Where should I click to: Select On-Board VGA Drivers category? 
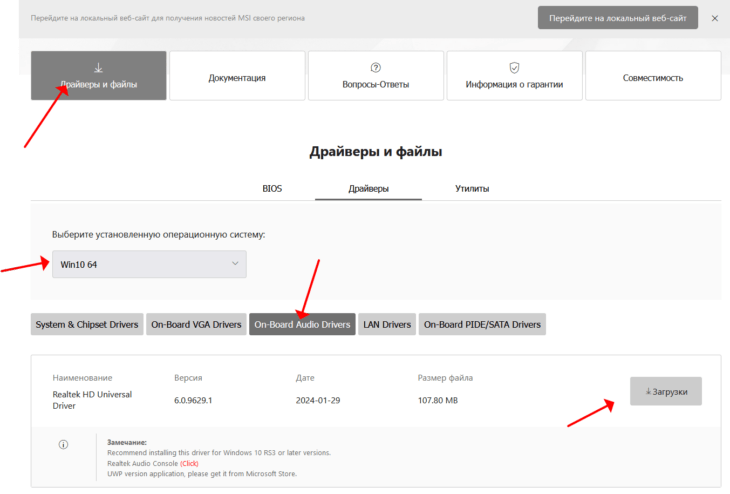(x=196, y=325)
